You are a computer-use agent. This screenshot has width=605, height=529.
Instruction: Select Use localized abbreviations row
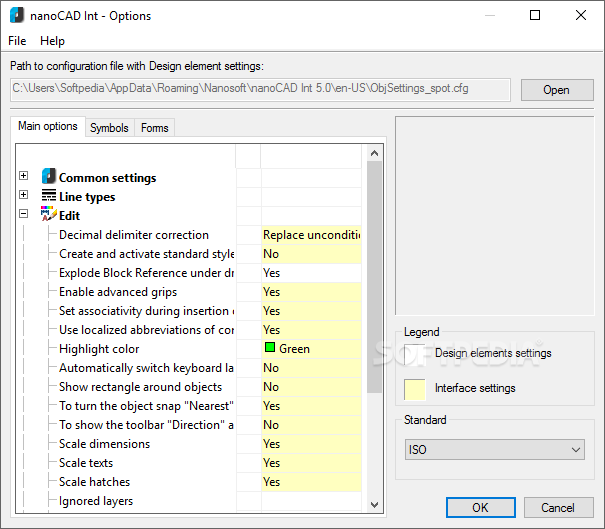coord(147,330)
